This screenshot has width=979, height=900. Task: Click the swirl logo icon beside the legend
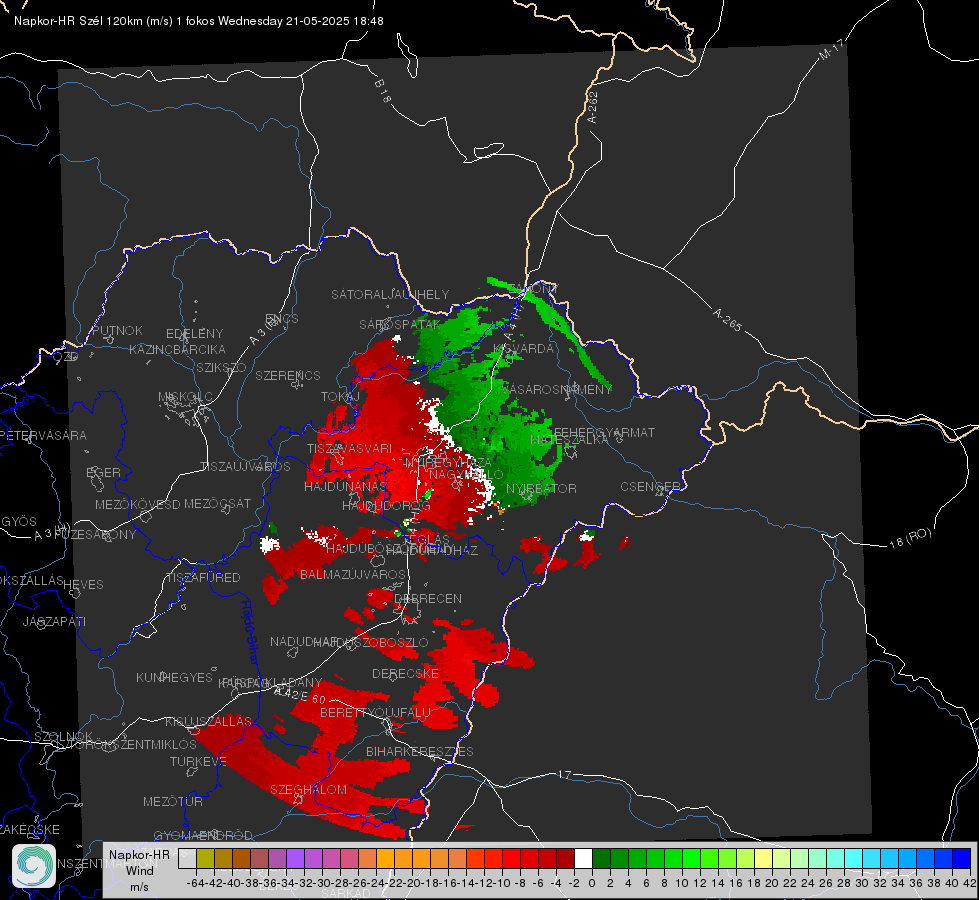click(x=34, y=866)
